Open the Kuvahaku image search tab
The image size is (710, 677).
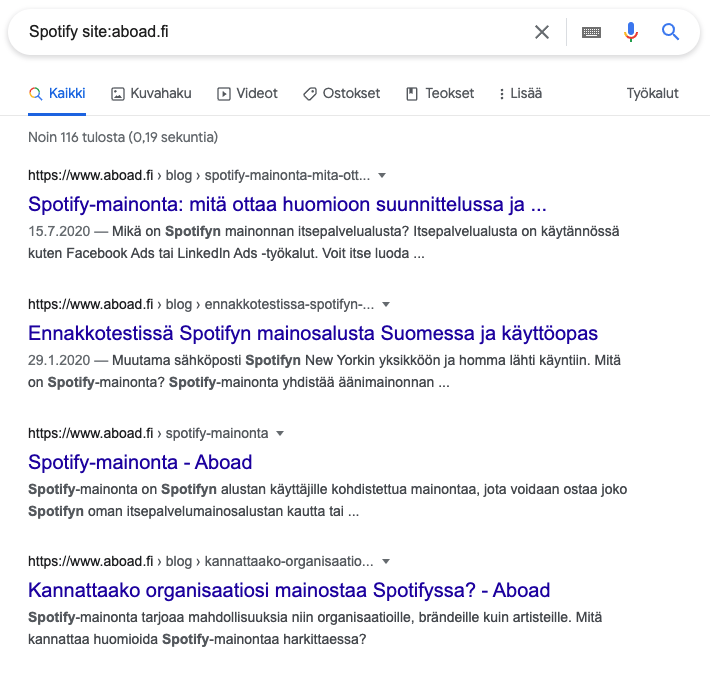151,93
